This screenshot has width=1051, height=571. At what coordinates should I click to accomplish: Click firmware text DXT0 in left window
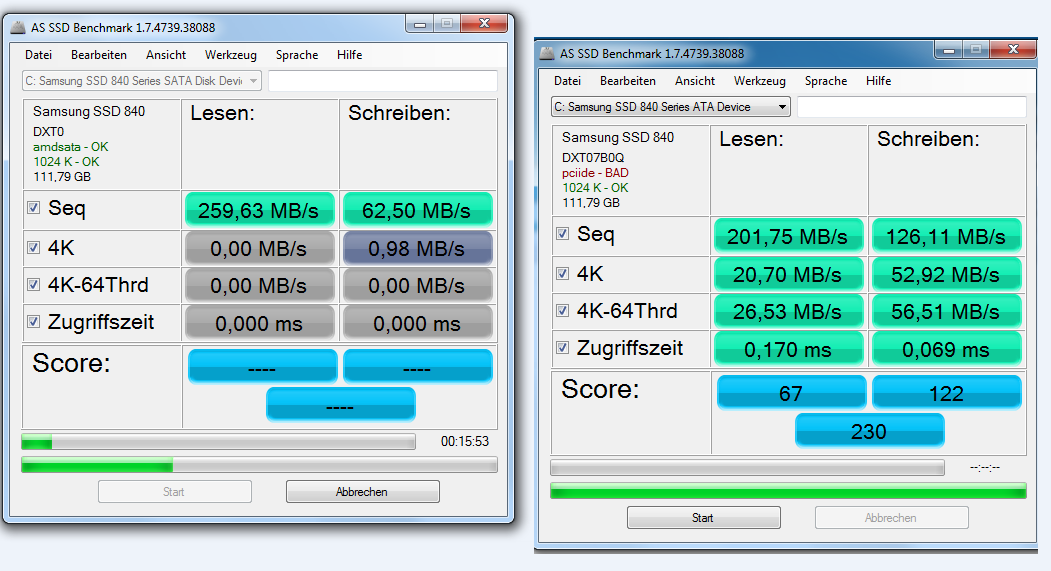48,132
